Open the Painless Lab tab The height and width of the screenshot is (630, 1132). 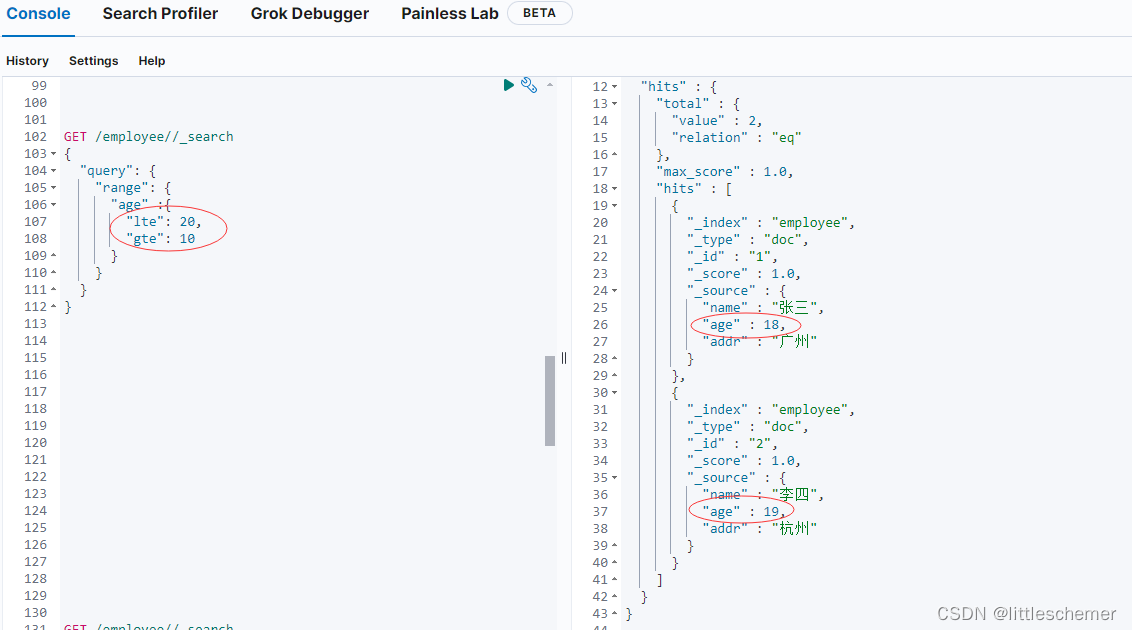point(449,14)
